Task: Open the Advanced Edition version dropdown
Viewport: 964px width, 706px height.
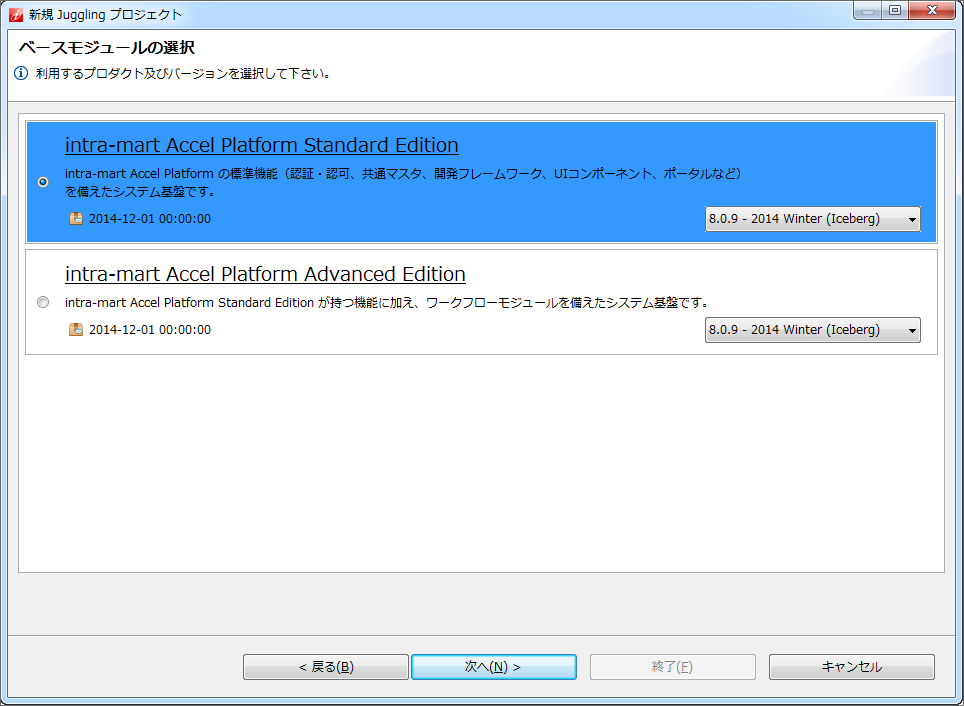Action: [x=812, y=330]
